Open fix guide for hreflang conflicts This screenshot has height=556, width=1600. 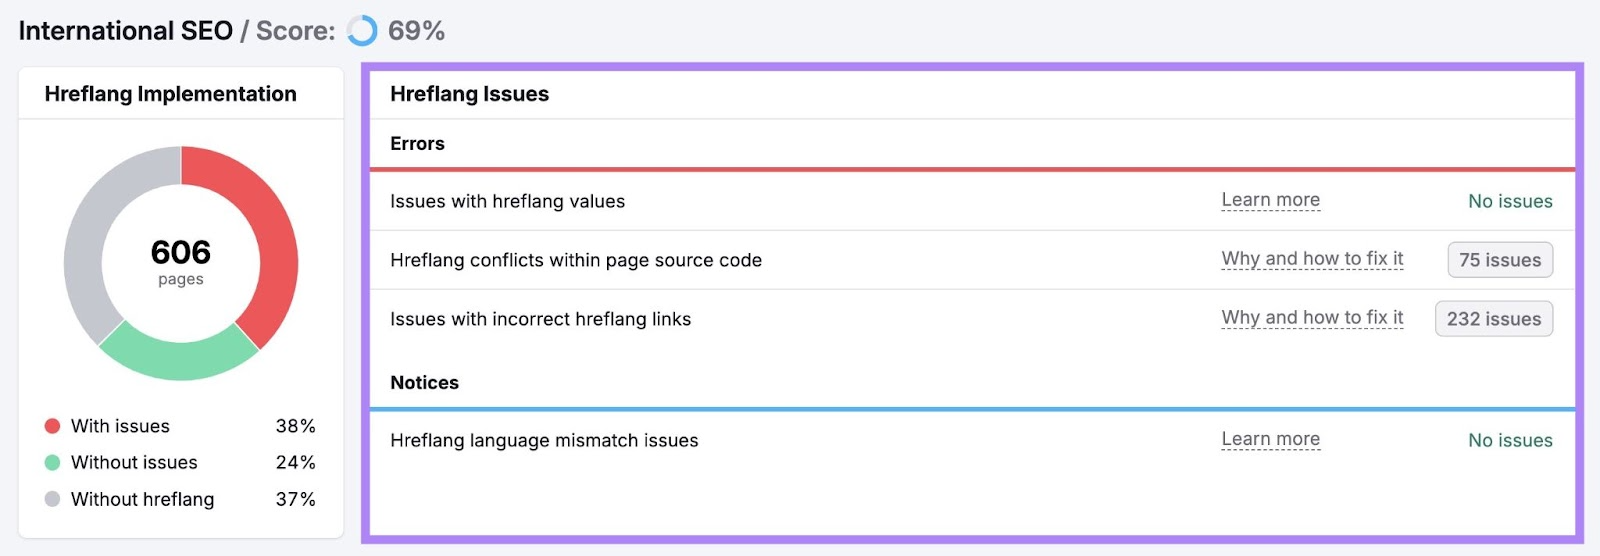pyautogui.click(x=1312, y=259)
